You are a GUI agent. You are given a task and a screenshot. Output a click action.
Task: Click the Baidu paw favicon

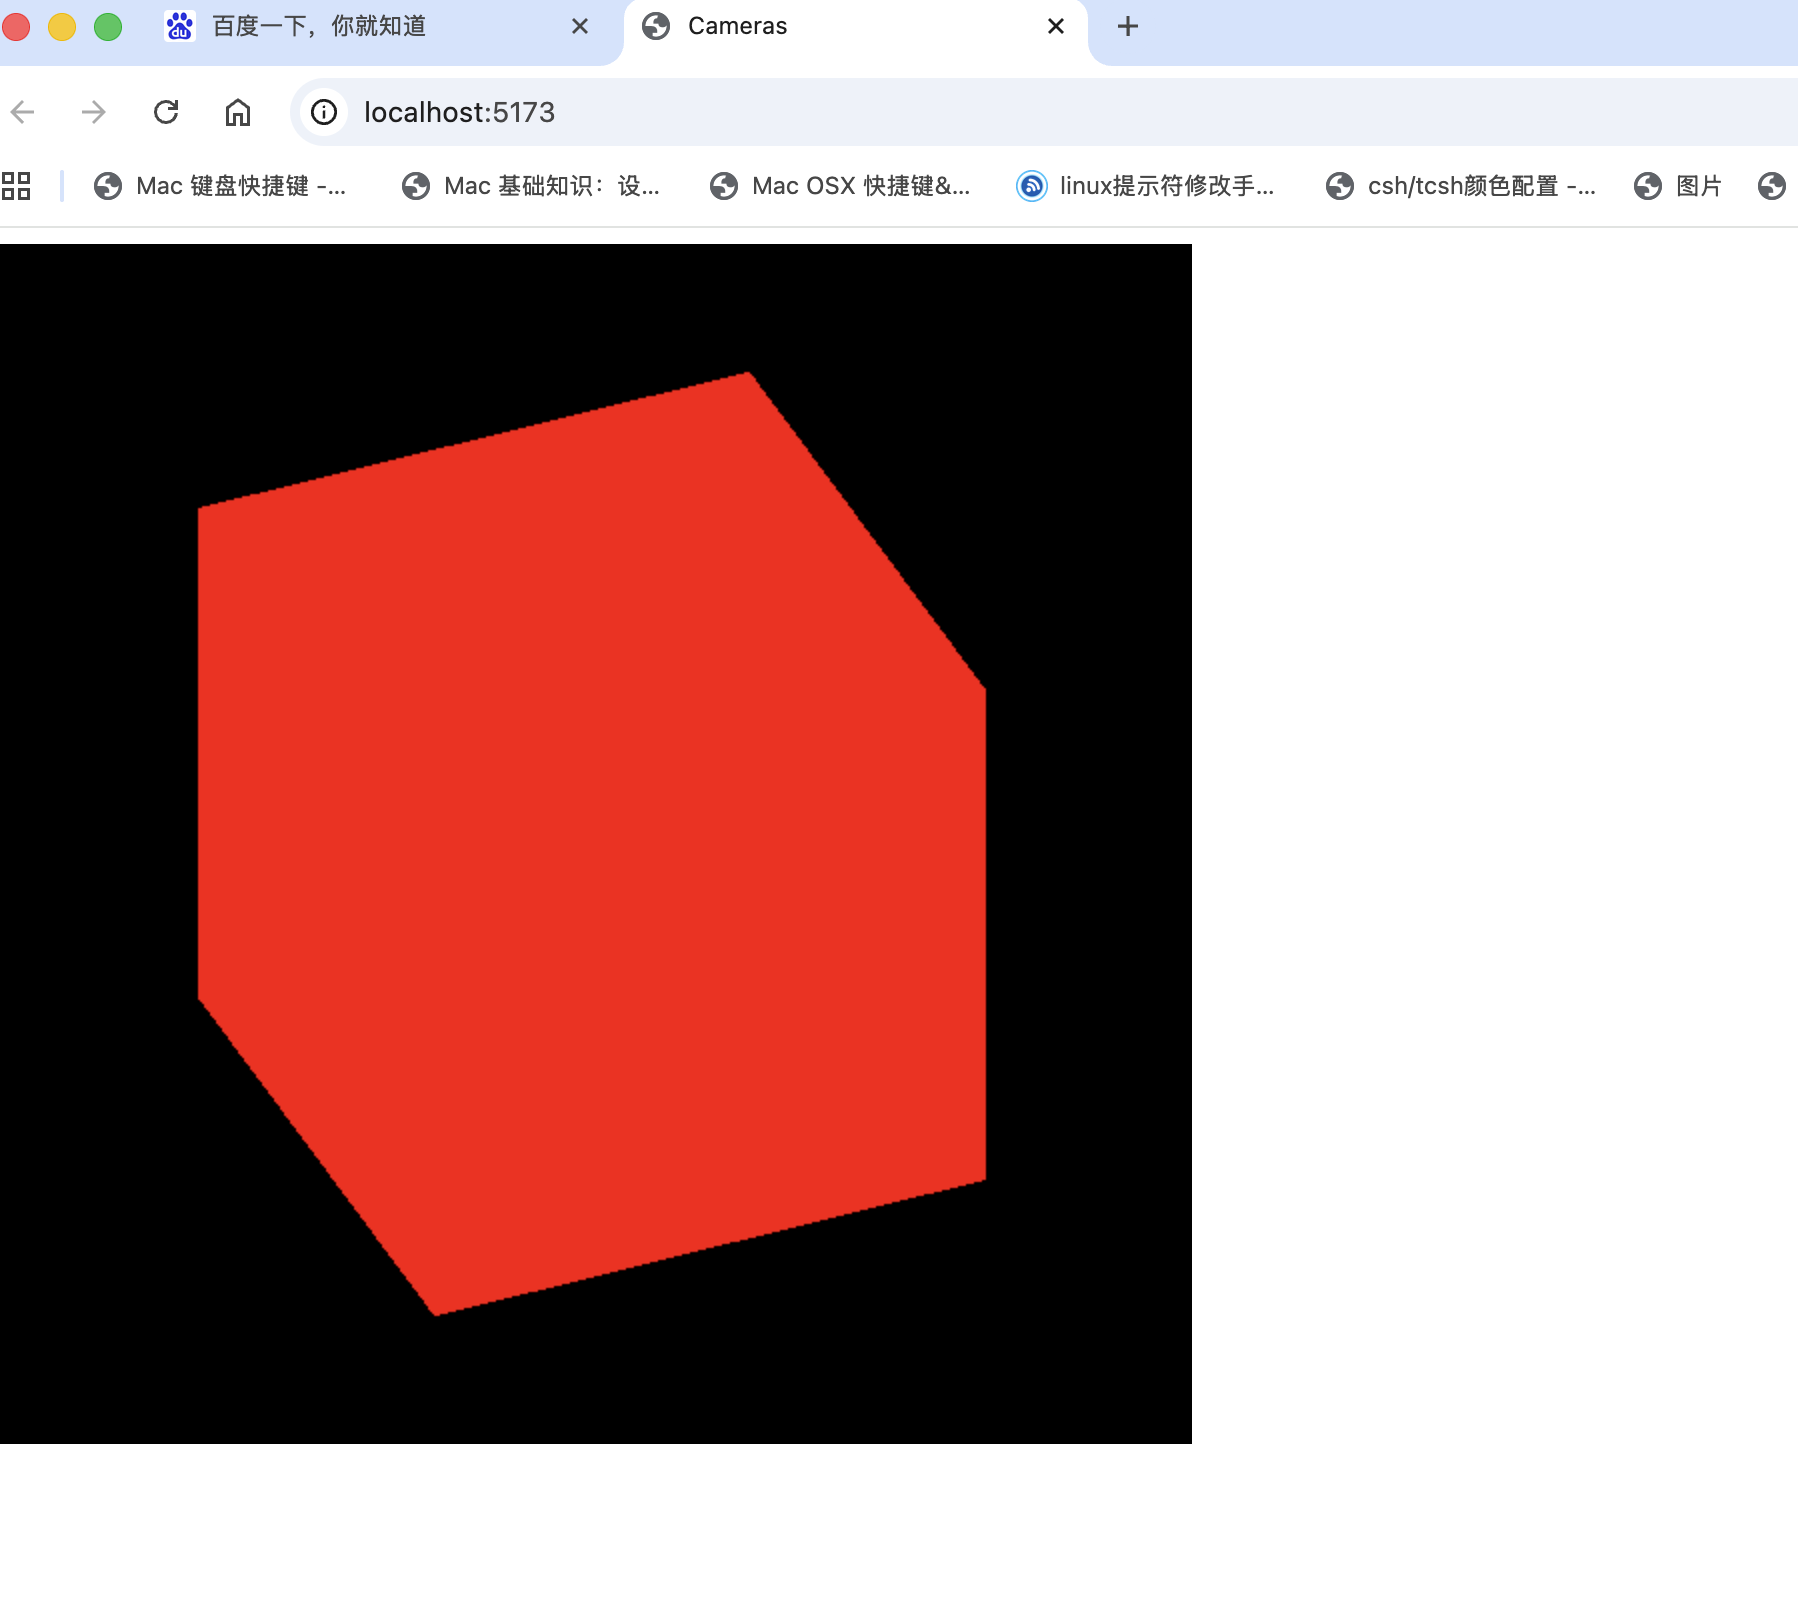(180, 26)
